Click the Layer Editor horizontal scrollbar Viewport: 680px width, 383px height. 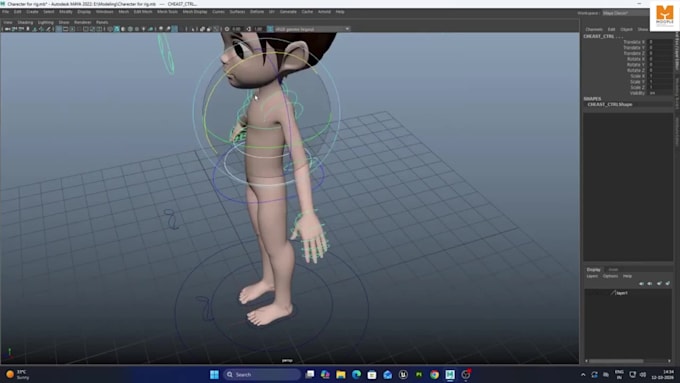pyautogui.click(x=616, y=361)
